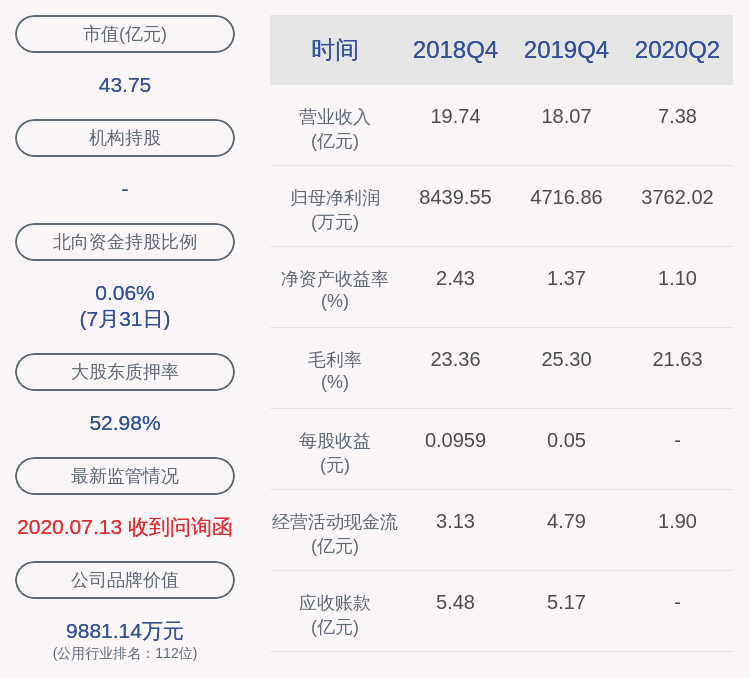Viewport: 750px width, 678px height.
Task: Click the dash under 机构持股
Action: click(x=125, y=190)
